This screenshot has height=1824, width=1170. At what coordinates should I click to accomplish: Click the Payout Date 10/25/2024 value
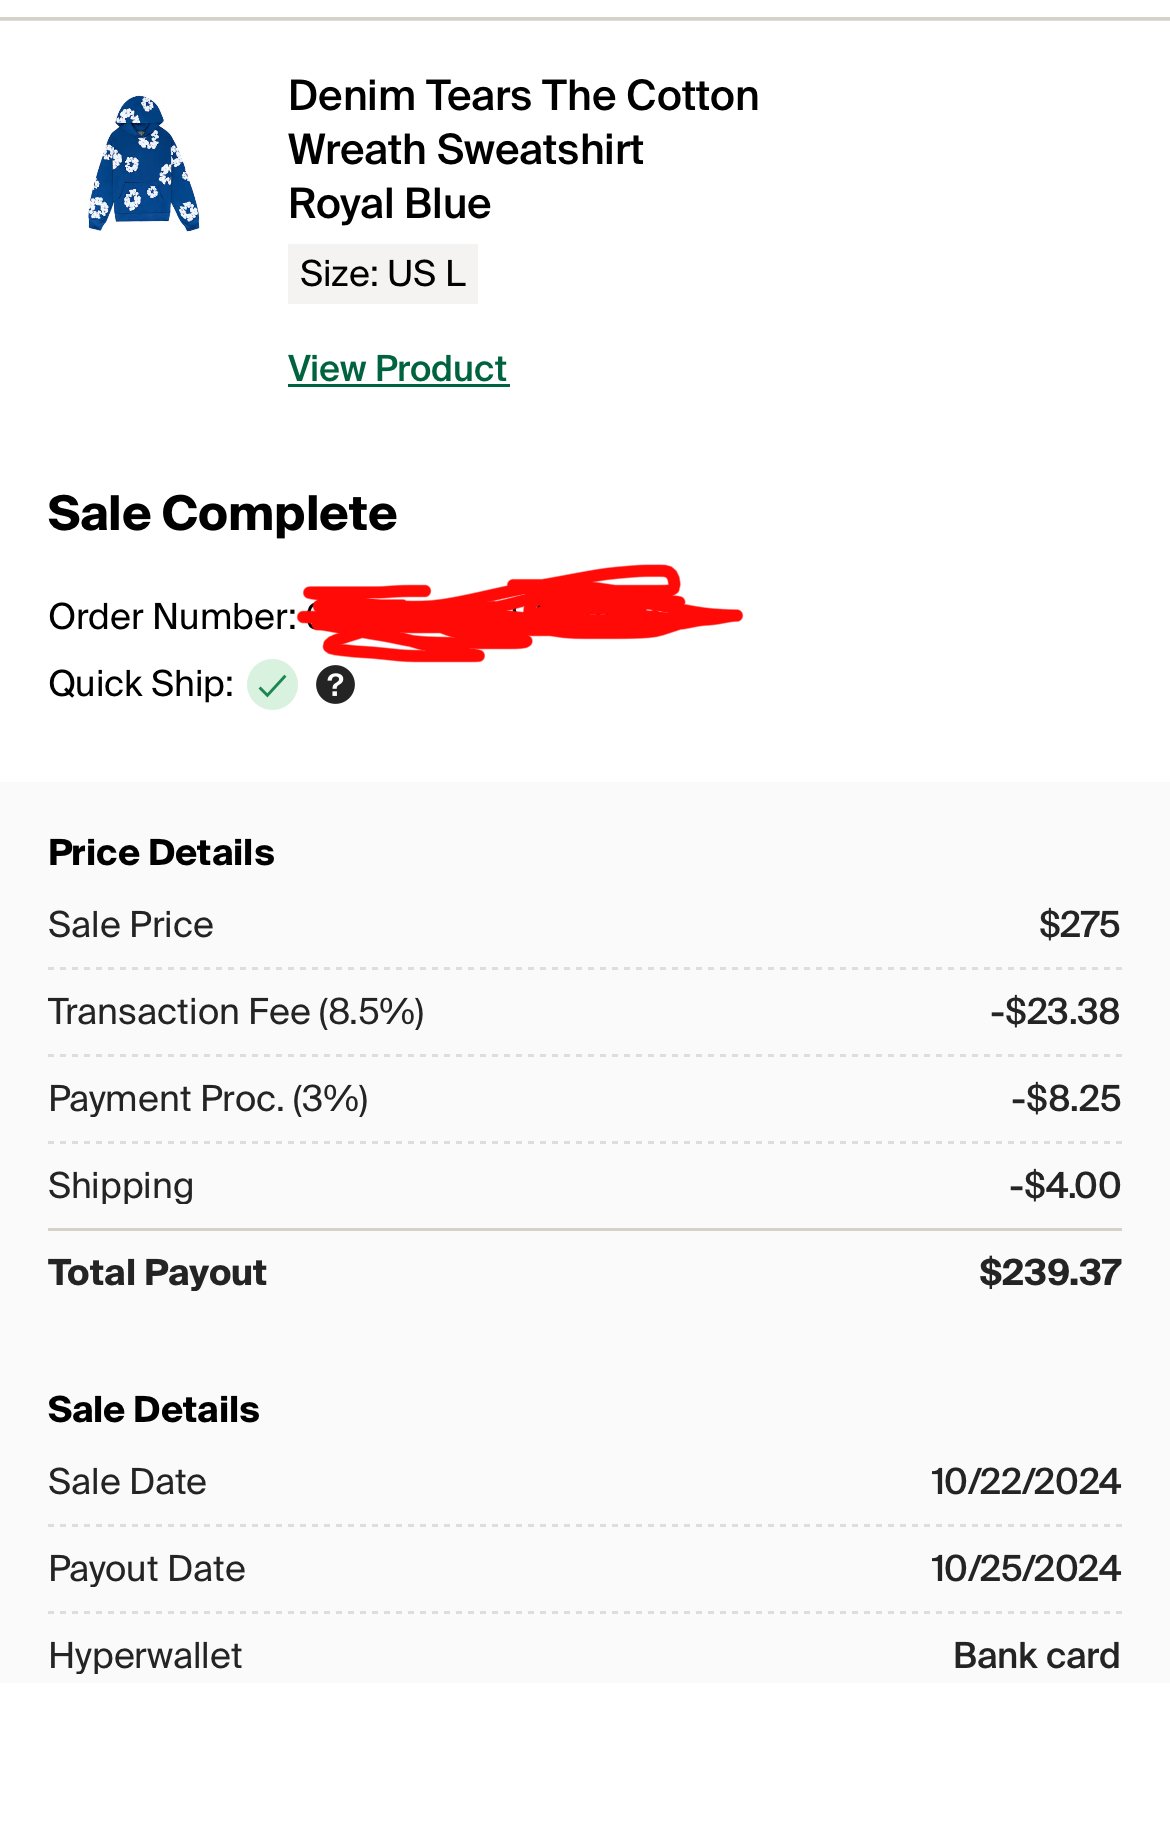click(1026, 1569)
